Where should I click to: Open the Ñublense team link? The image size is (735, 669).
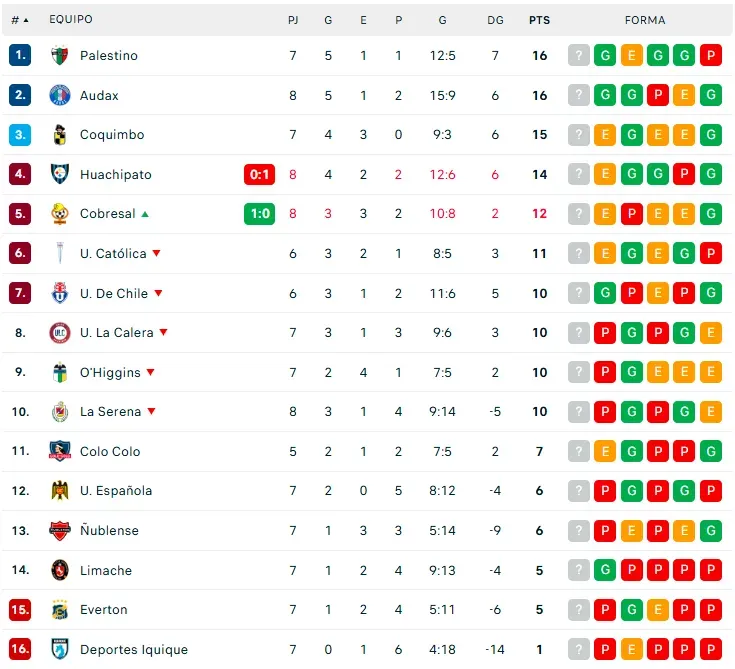(109, 531)
